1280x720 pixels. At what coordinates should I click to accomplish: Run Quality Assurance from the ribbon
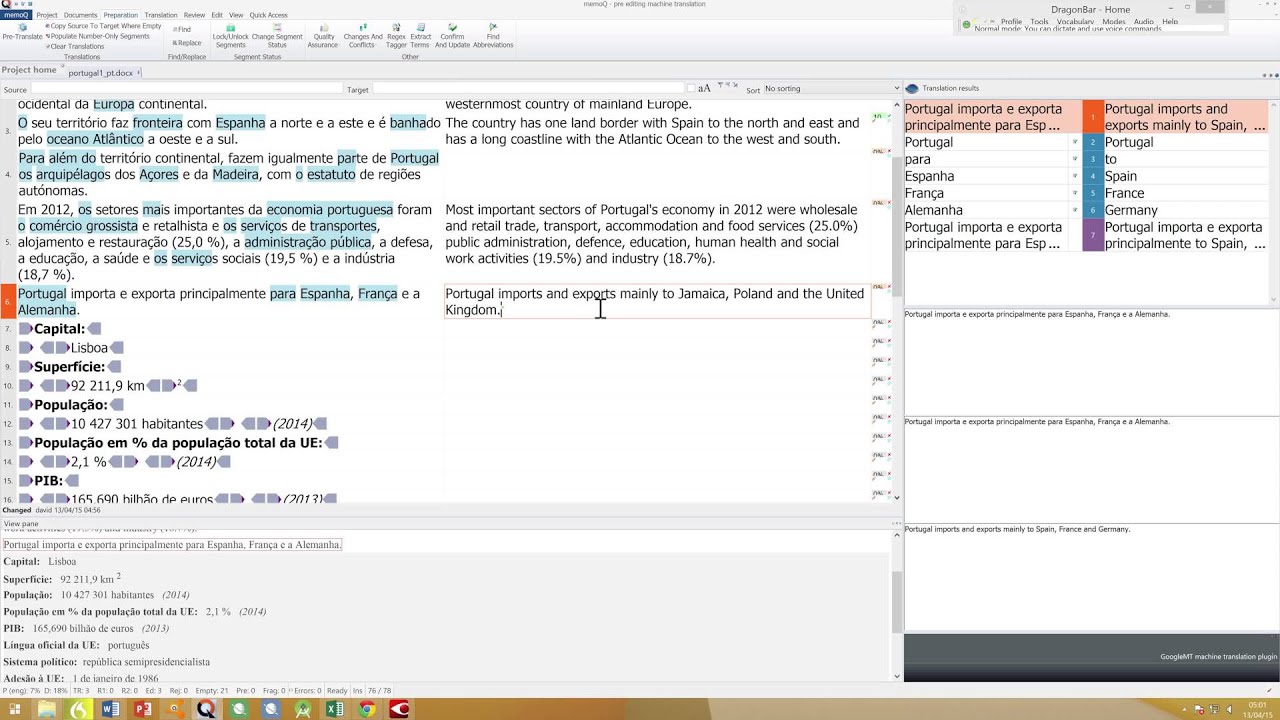pos(323,36)
